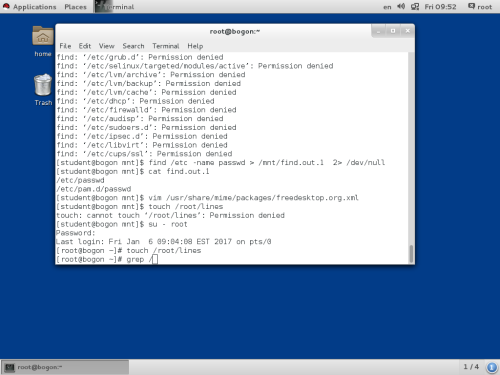Open the volume speaker icon

[401, 6]
